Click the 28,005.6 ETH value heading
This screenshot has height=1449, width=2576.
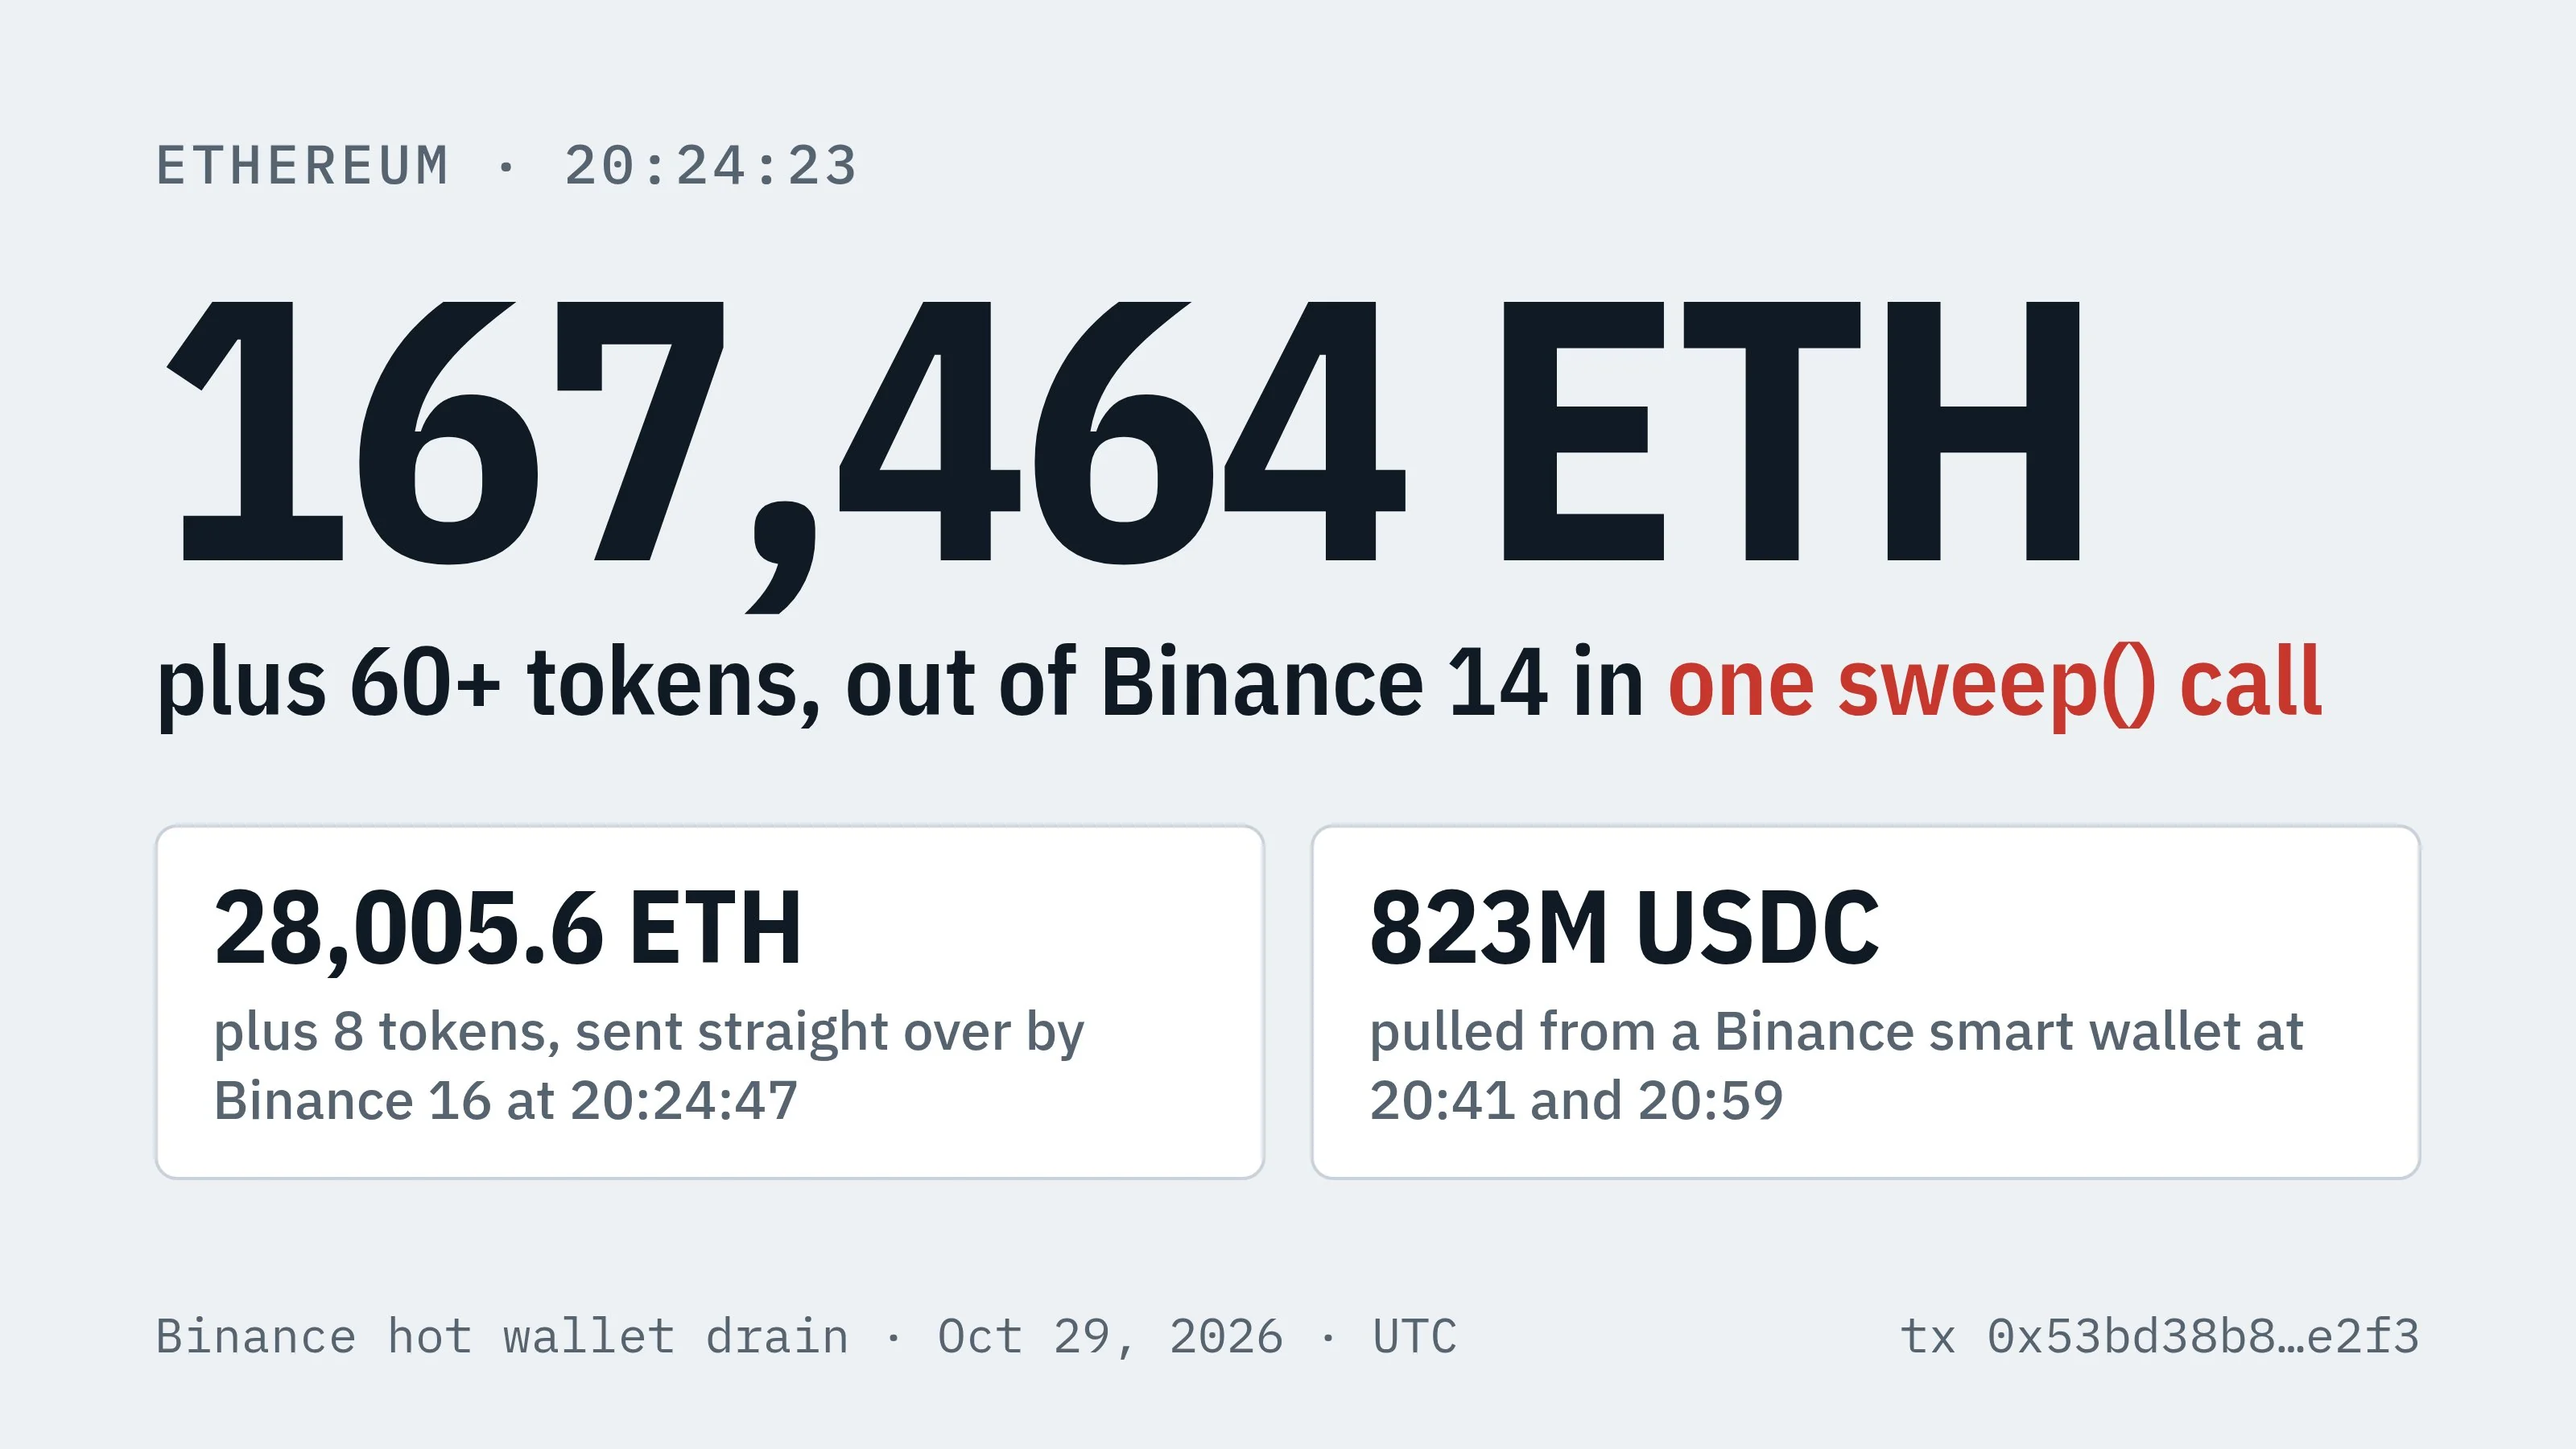[x=508, y=929]
